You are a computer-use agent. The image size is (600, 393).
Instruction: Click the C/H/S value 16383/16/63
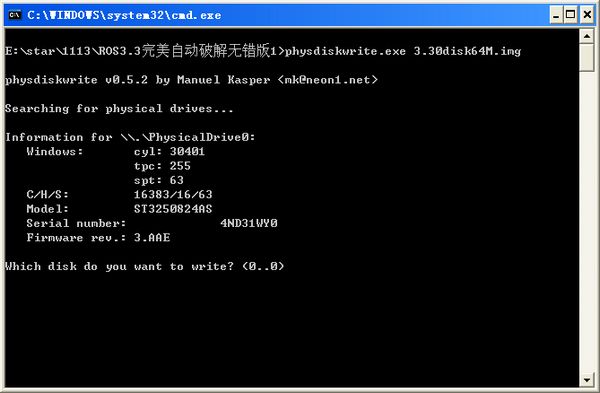click(173, 194)
